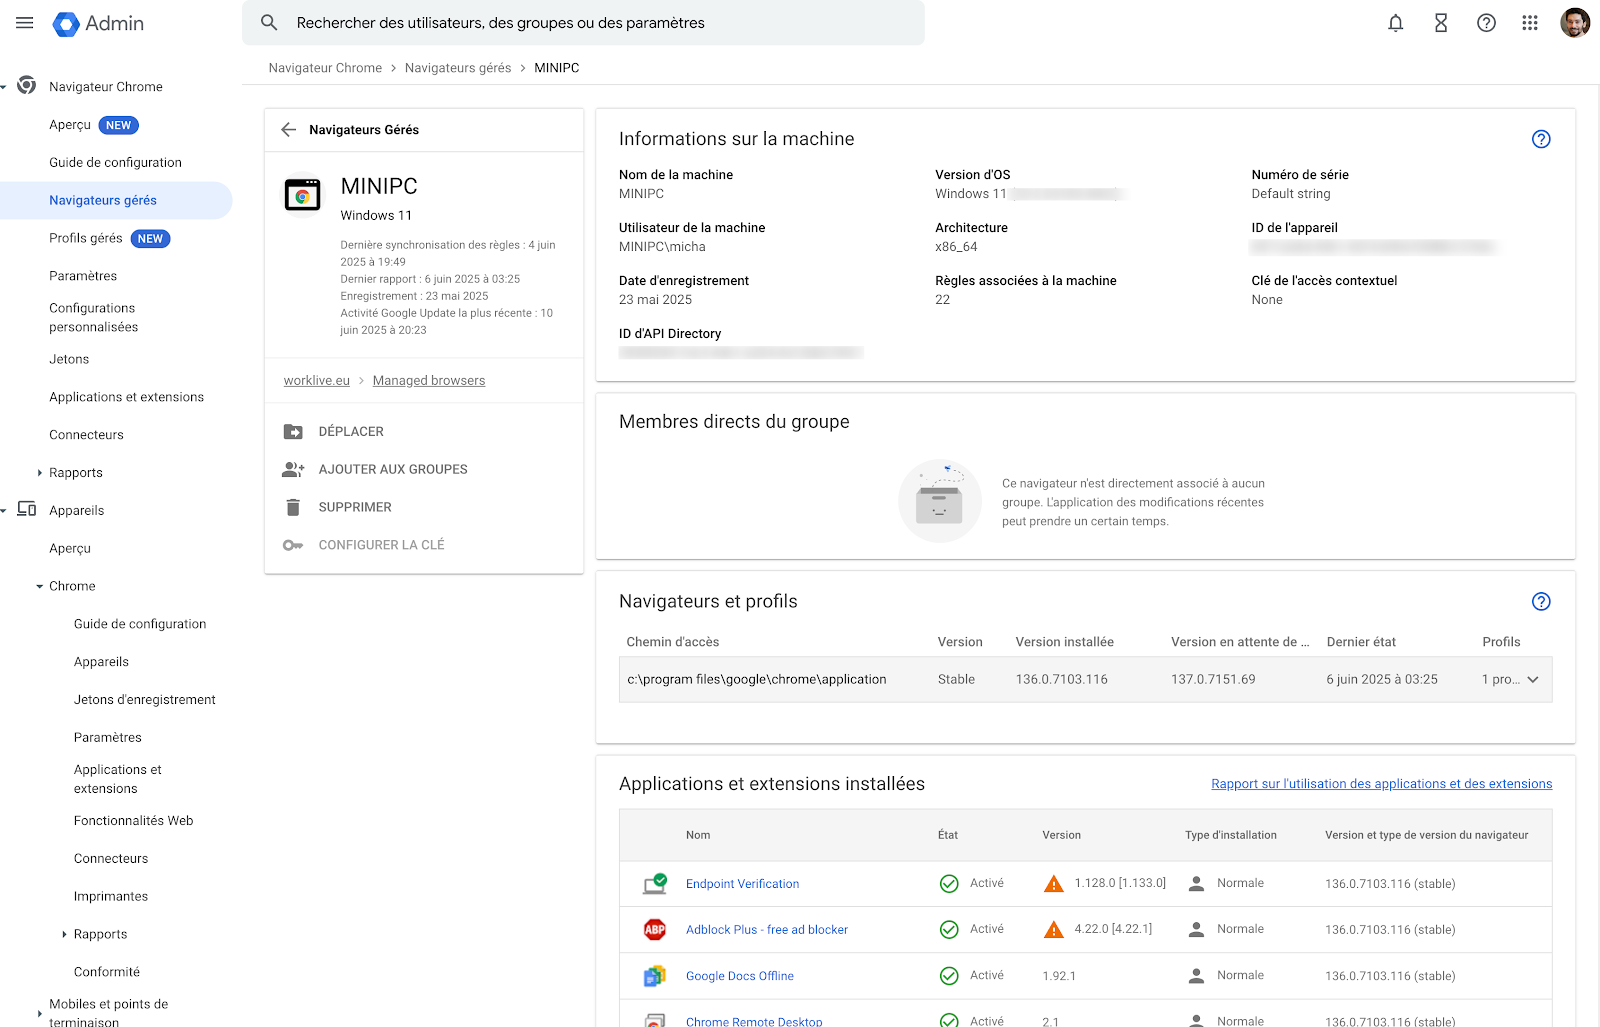Open Connecteurs under Navigateur Chrome
This screenshot has width=1600, height=1027.
(x=87, y=435)
